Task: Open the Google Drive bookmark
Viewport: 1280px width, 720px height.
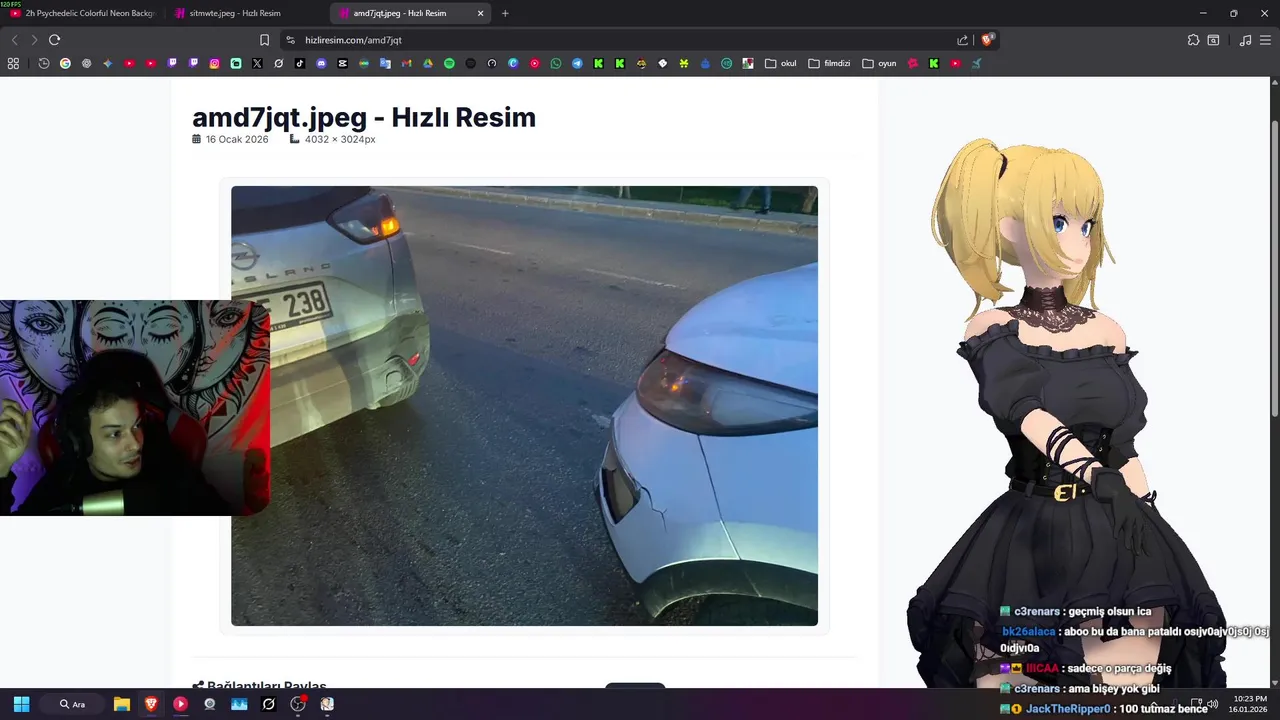Action: tap(428, 63)
